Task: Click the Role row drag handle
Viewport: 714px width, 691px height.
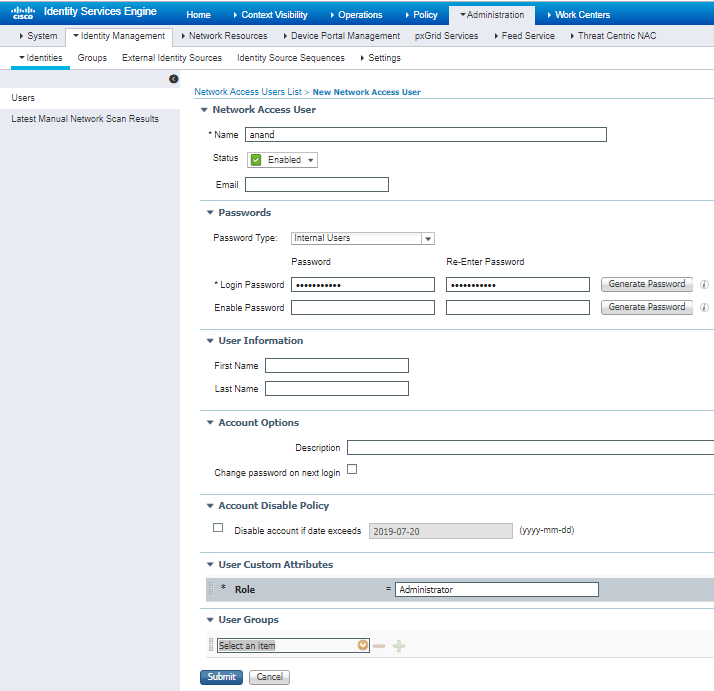Action: tap(211, 589)
